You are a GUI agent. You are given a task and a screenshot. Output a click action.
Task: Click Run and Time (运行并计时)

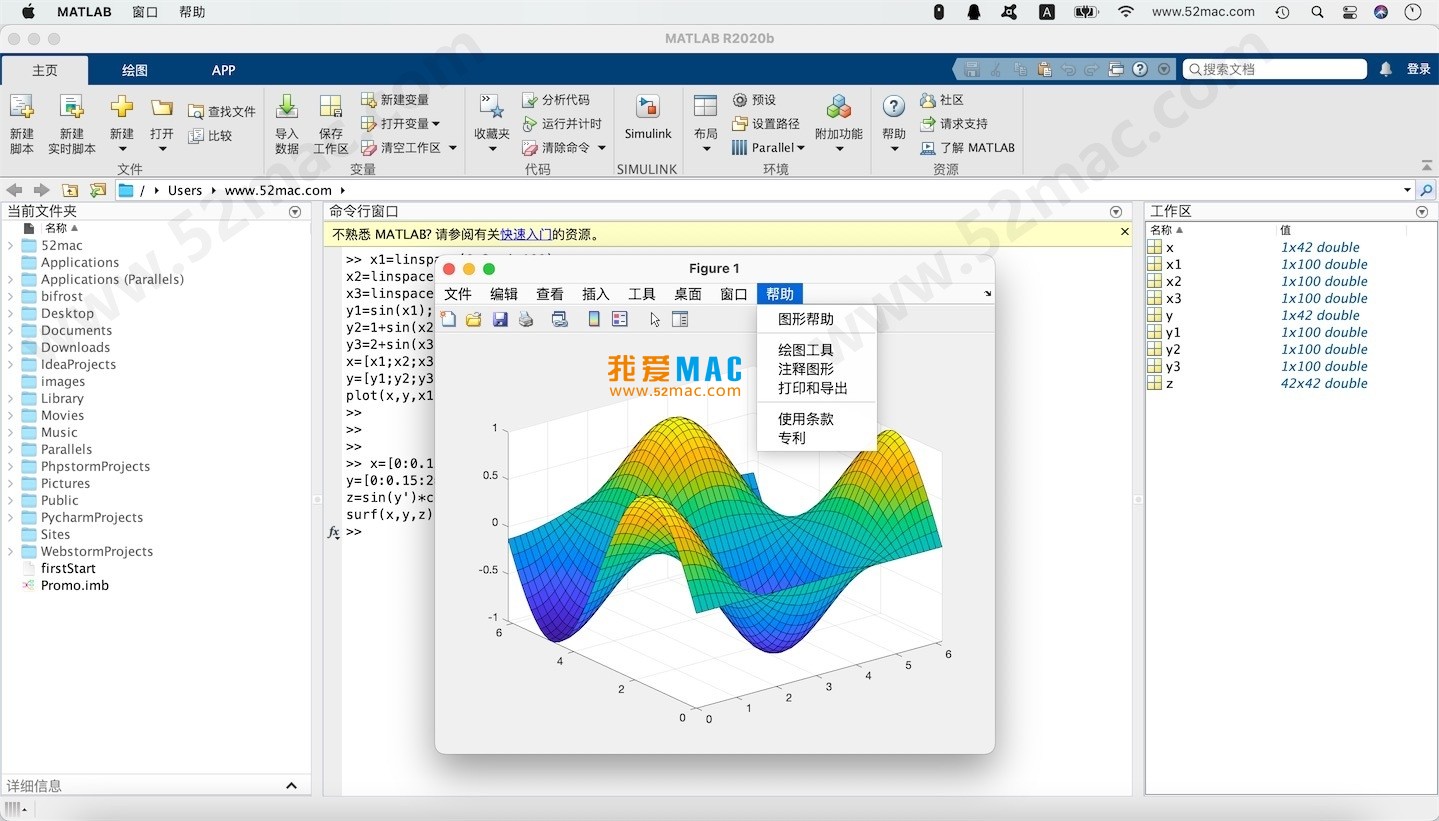pyautogui.click(x=562, y=124)
